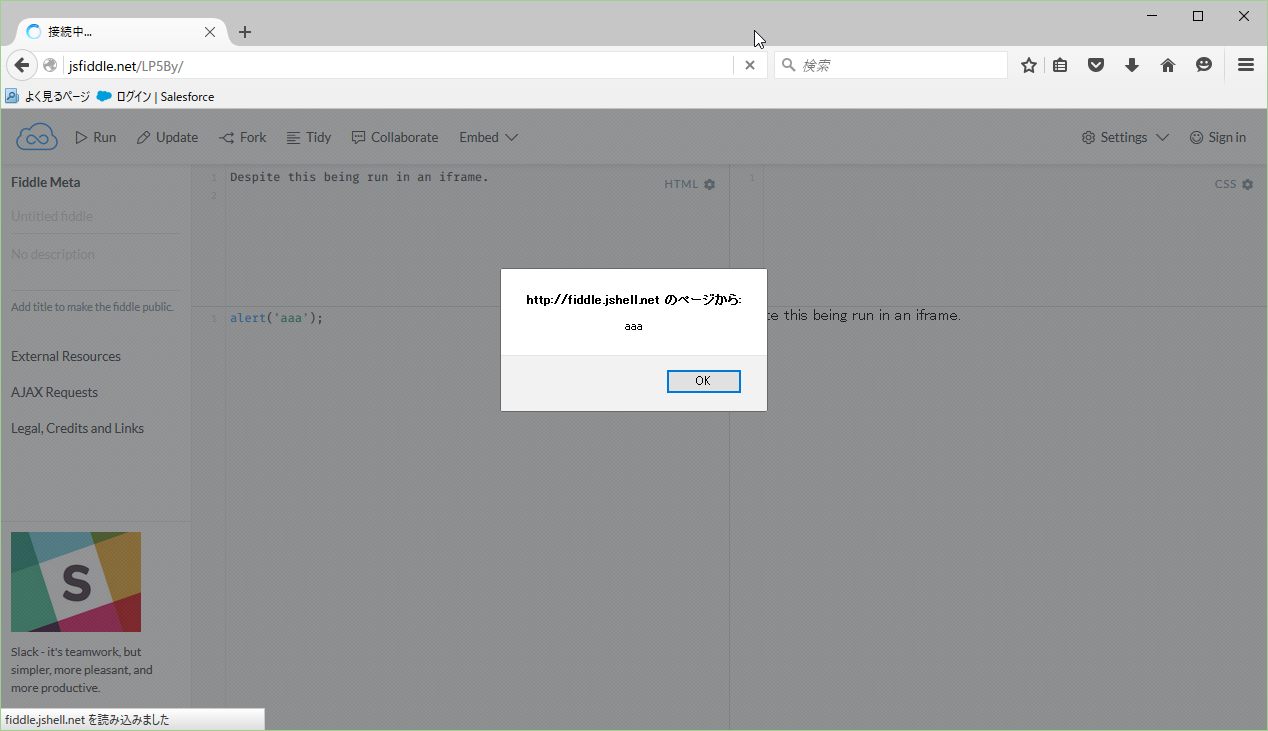Click Update to save the fiddle

(167, 137)
